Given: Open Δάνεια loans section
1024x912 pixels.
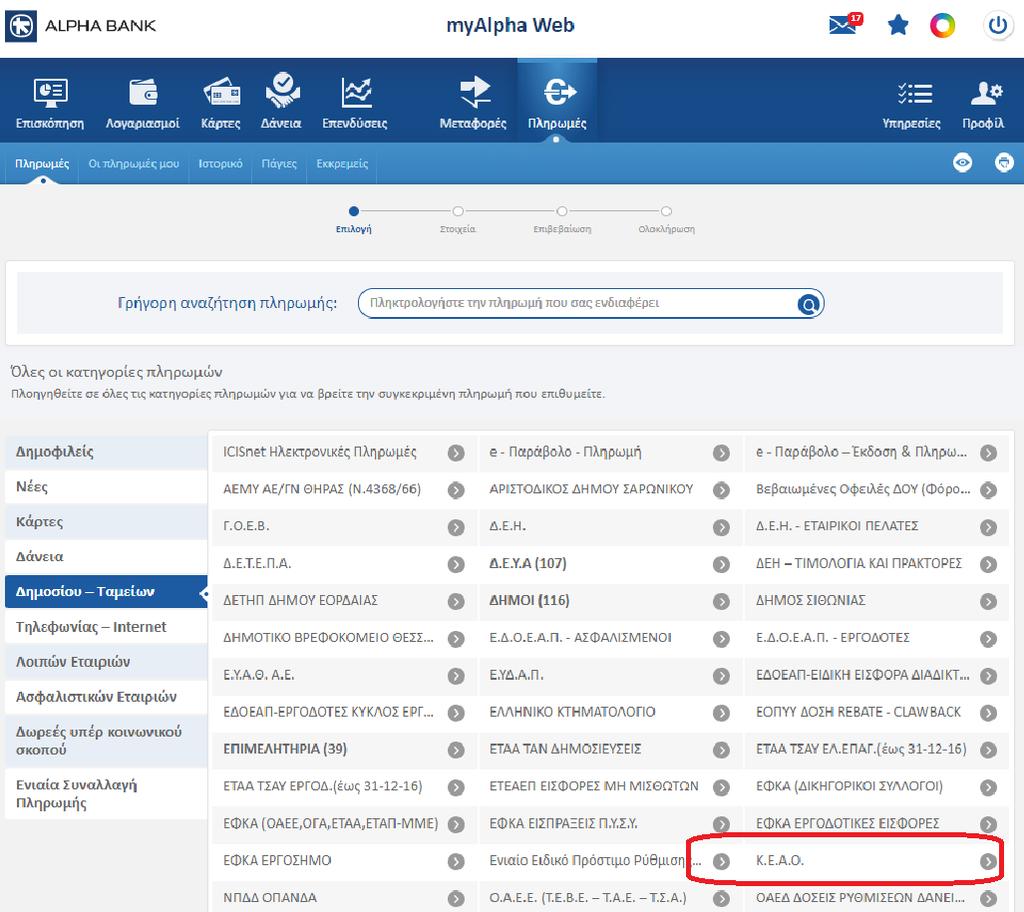Looking at the screenshot, I should pos(281,103).
